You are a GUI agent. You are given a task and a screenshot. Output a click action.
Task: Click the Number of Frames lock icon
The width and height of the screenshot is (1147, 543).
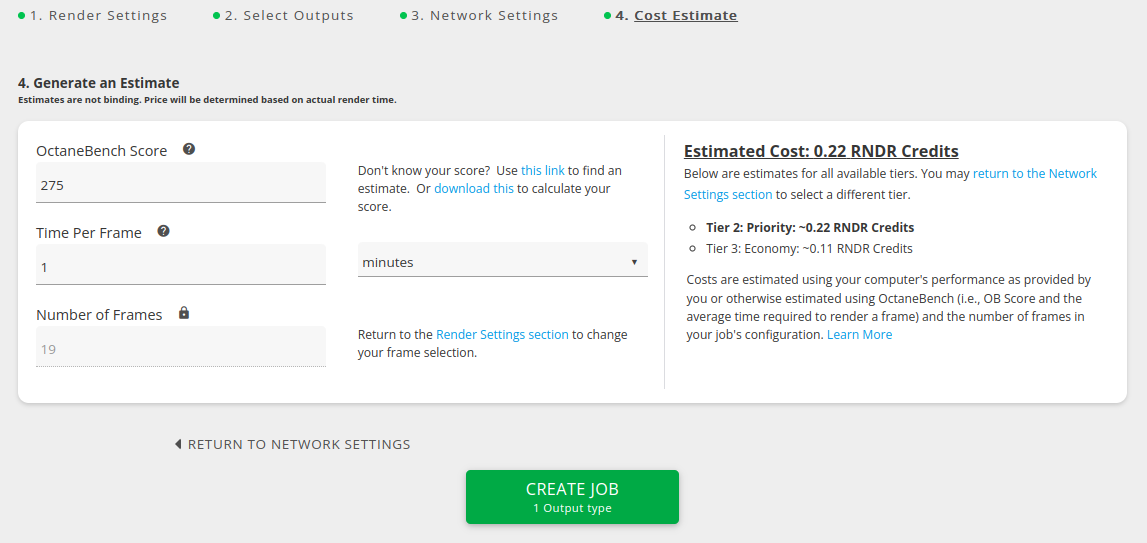[x=184, y=313]
